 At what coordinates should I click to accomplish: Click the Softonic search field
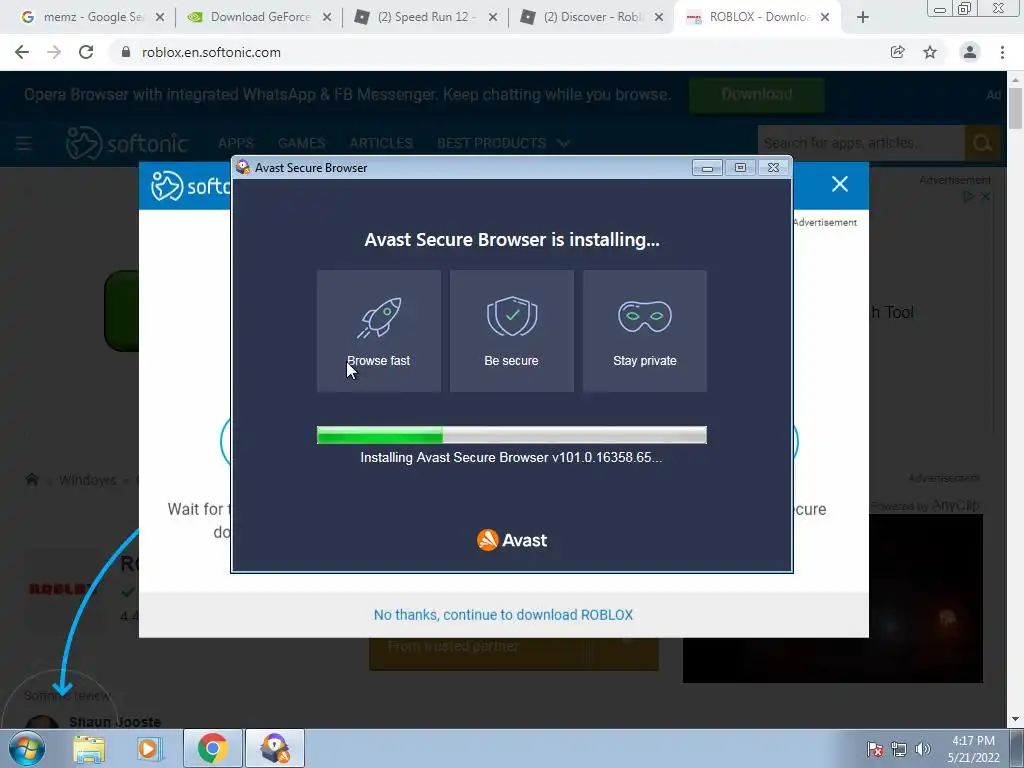(x=861, y=143)
